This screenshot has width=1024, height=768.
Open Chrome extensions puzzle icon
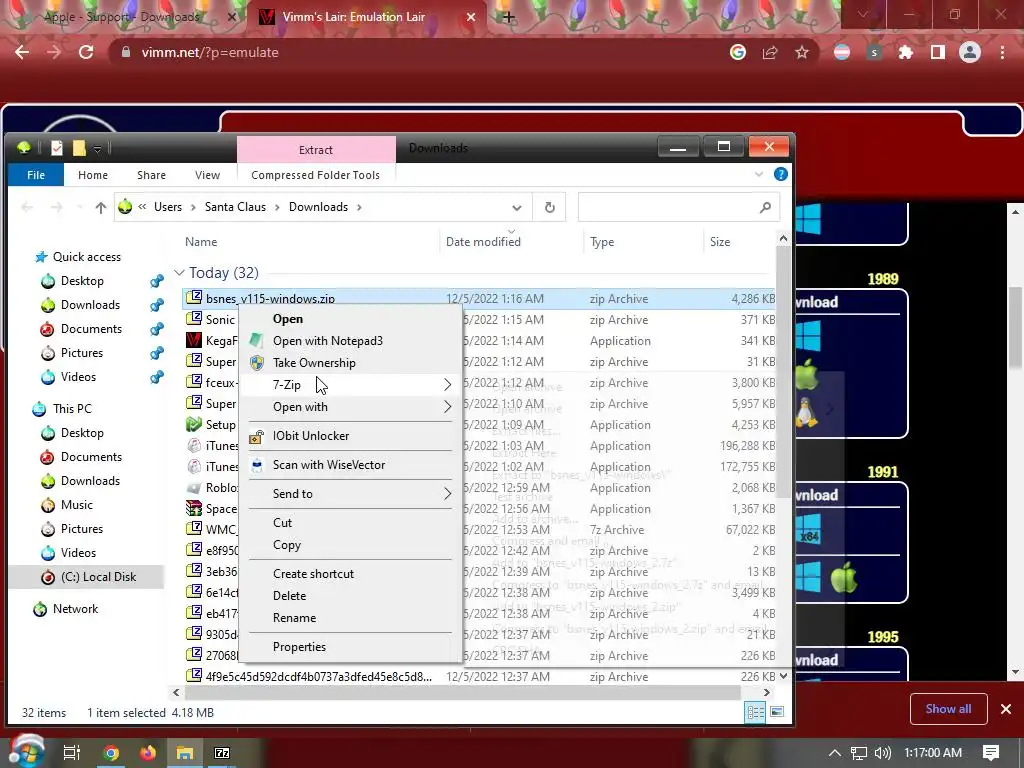point(906,52)
